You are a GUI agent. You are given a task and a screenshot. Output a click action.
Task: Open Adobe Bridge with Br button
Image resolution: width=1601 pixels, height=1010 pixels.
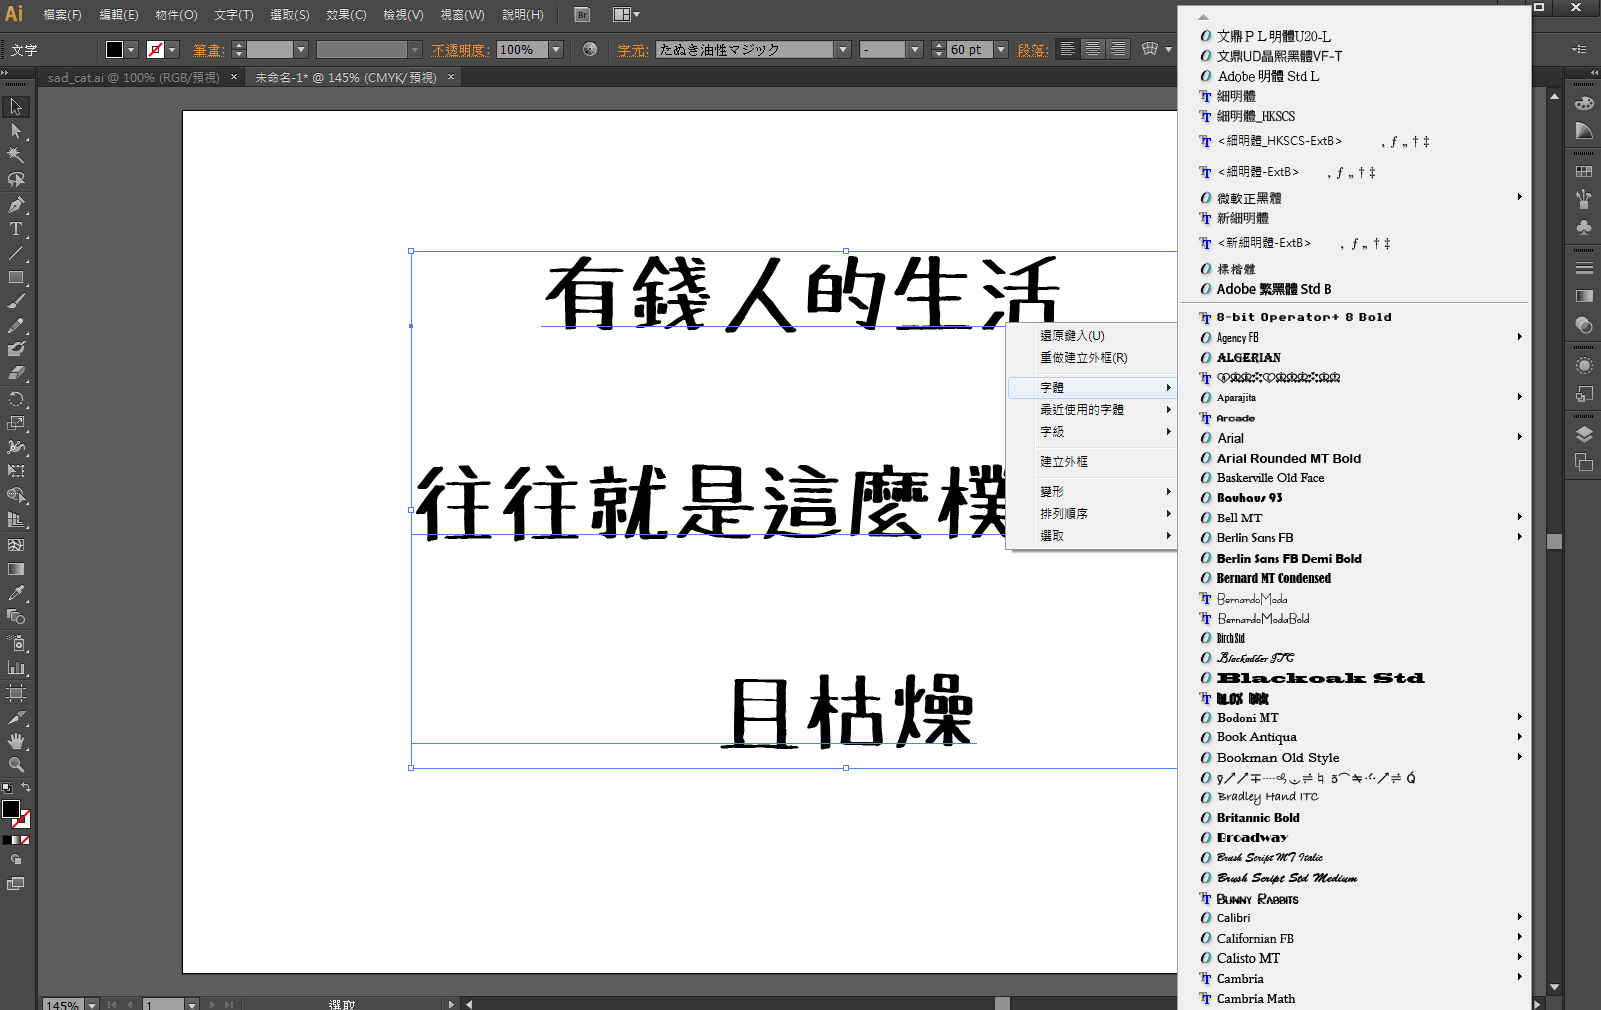pos(582,14)
